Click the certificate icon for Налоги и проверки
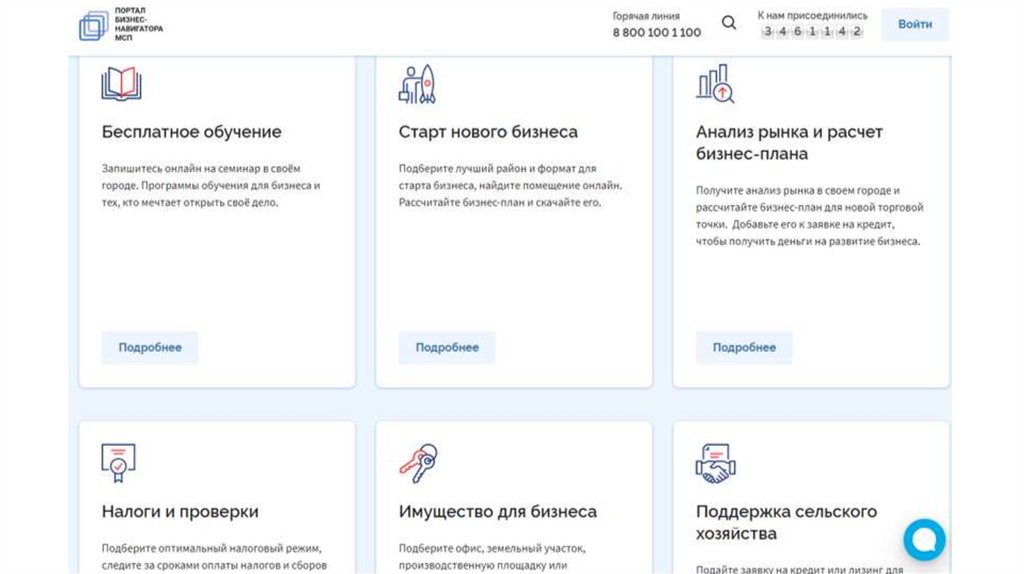Image resolution: width=1024 pixels, height=574 pixels. point(118,463)
